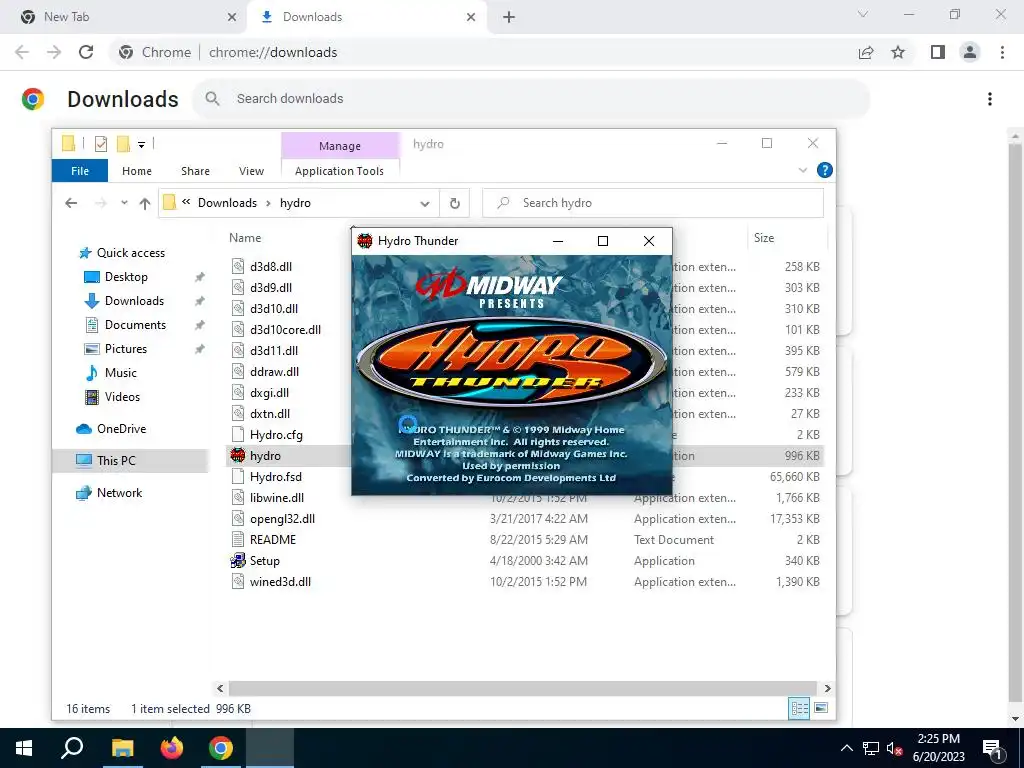This screenshot has width=1024, height=768.
Task: Click muted volume tray icon
Action: pyautogui.click(x=894, y=748)
